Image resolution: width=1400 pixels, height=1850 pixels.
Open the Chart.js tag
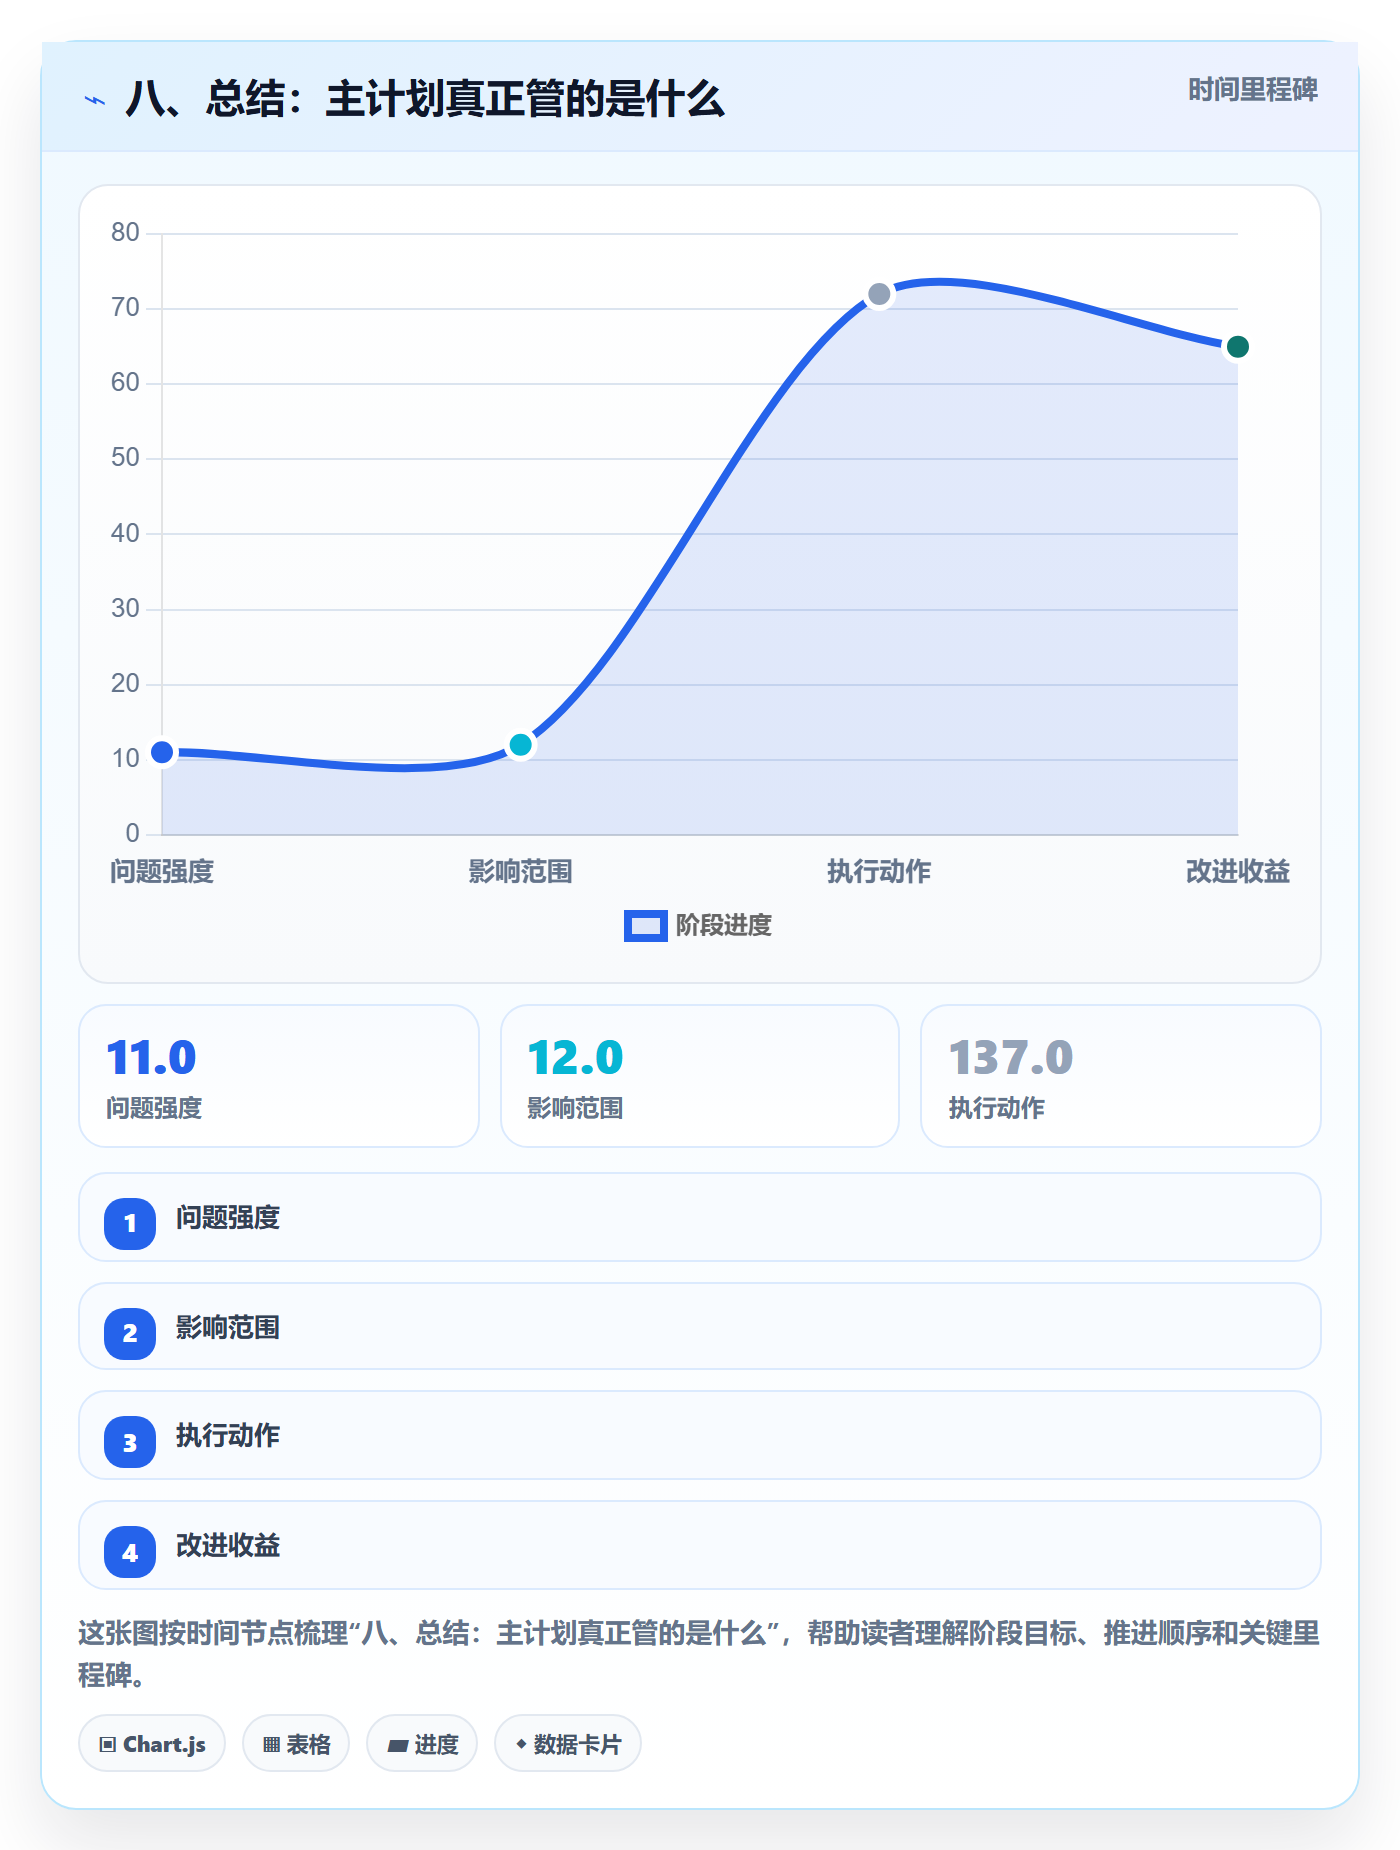pos(152,1744)
